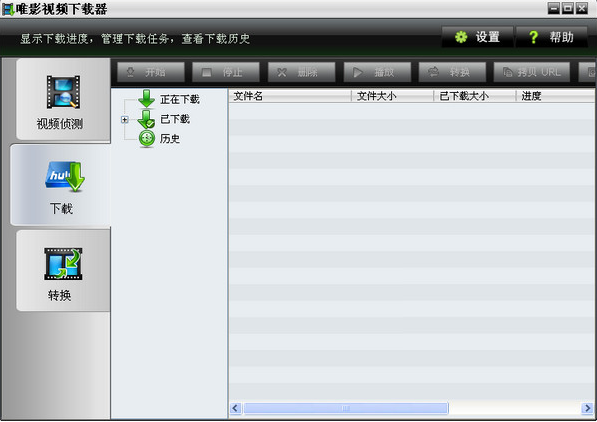This screenshot has width=597, height=422.
Task: Click the 开始 start toolbar button
Action: pyautogui.click(x=151, y=72)
